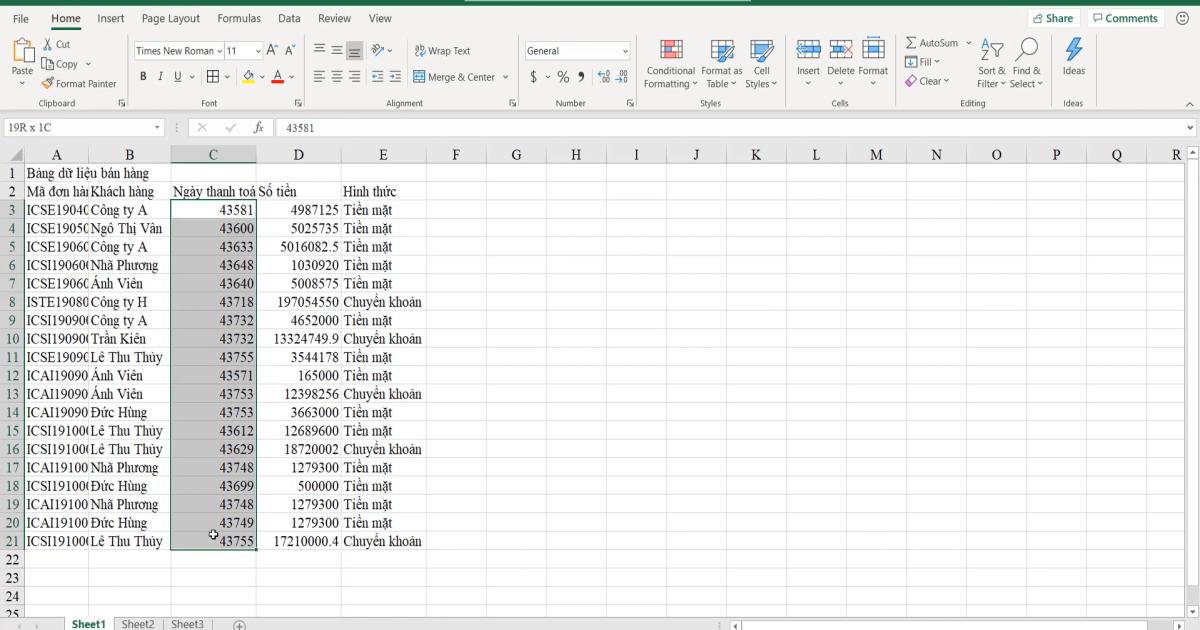Open the Sheet2 worksheet
Image resolution: width=1200 pixels, height=630 pixels.
(138, 623)
